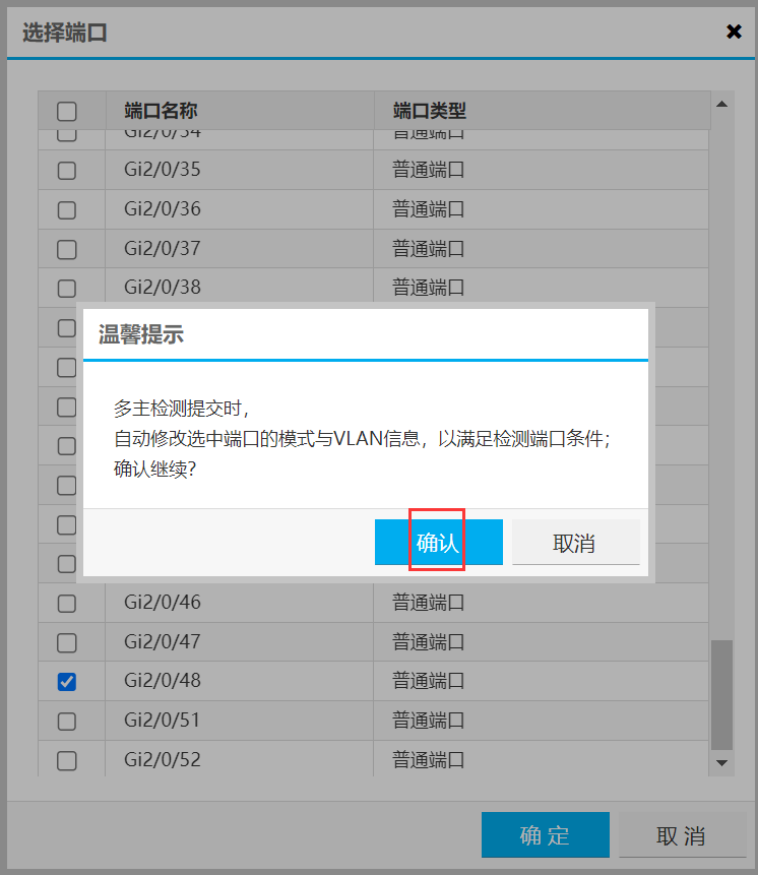This screenshot has width=758, height=875.
Task: Check the box for Gi2/0/35
Action: [66, 170]
